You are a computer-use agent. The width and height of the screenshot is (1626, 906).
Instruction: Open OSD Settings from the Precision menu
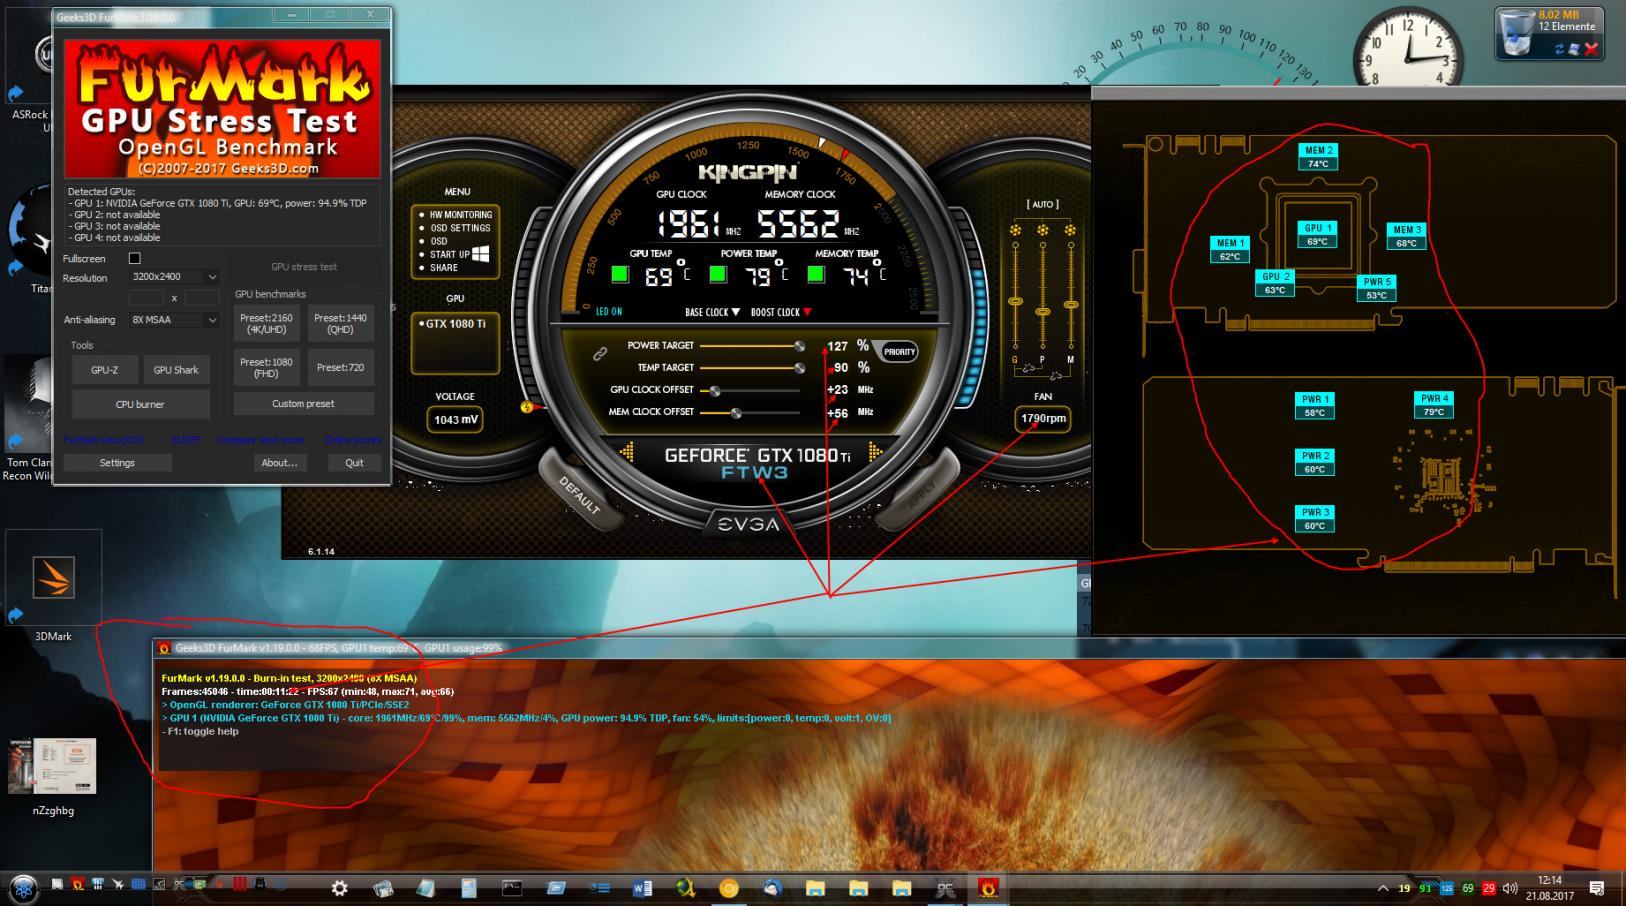(459, 228)
